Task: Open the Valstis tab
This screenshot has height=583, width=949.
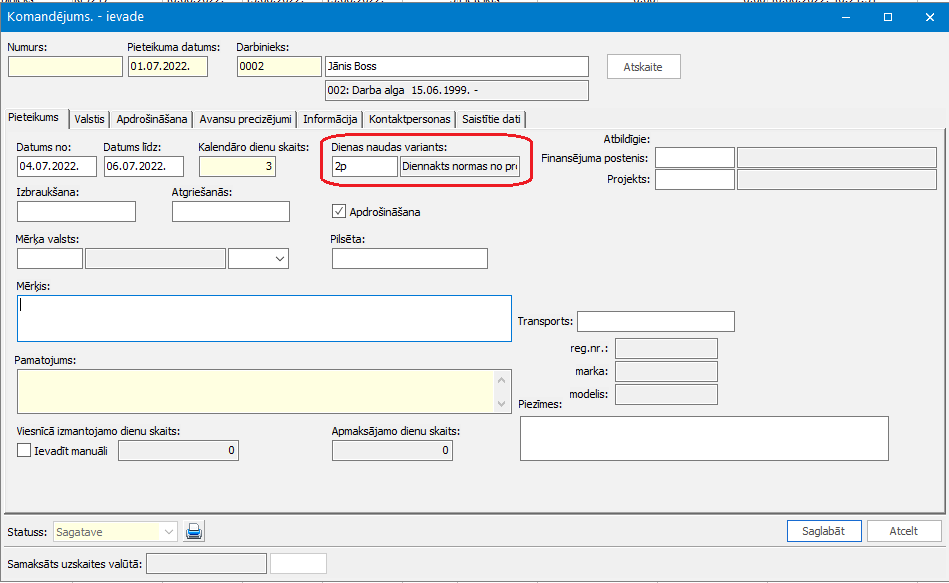Action: point(89,119)
